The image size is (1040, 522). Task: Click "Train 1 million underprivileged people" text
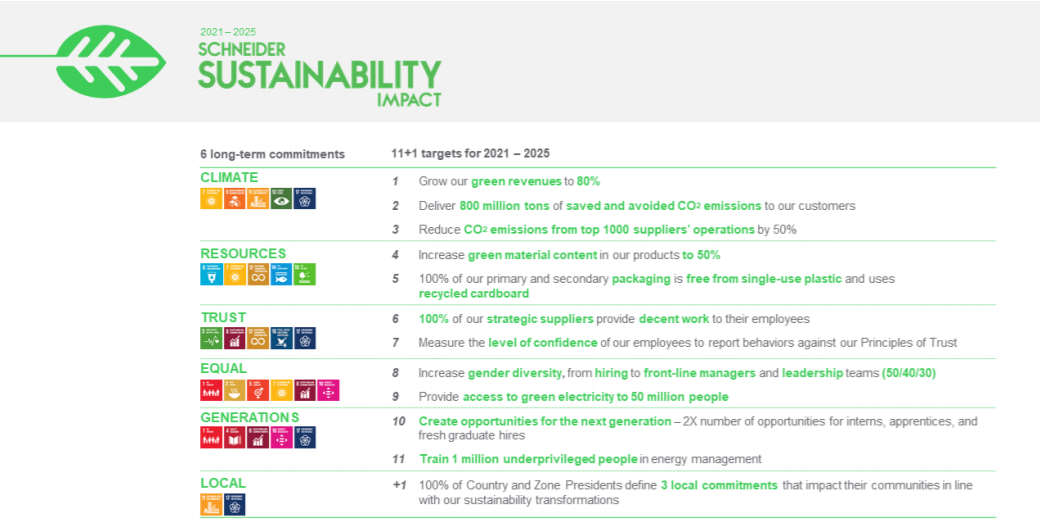coord(528,459)
